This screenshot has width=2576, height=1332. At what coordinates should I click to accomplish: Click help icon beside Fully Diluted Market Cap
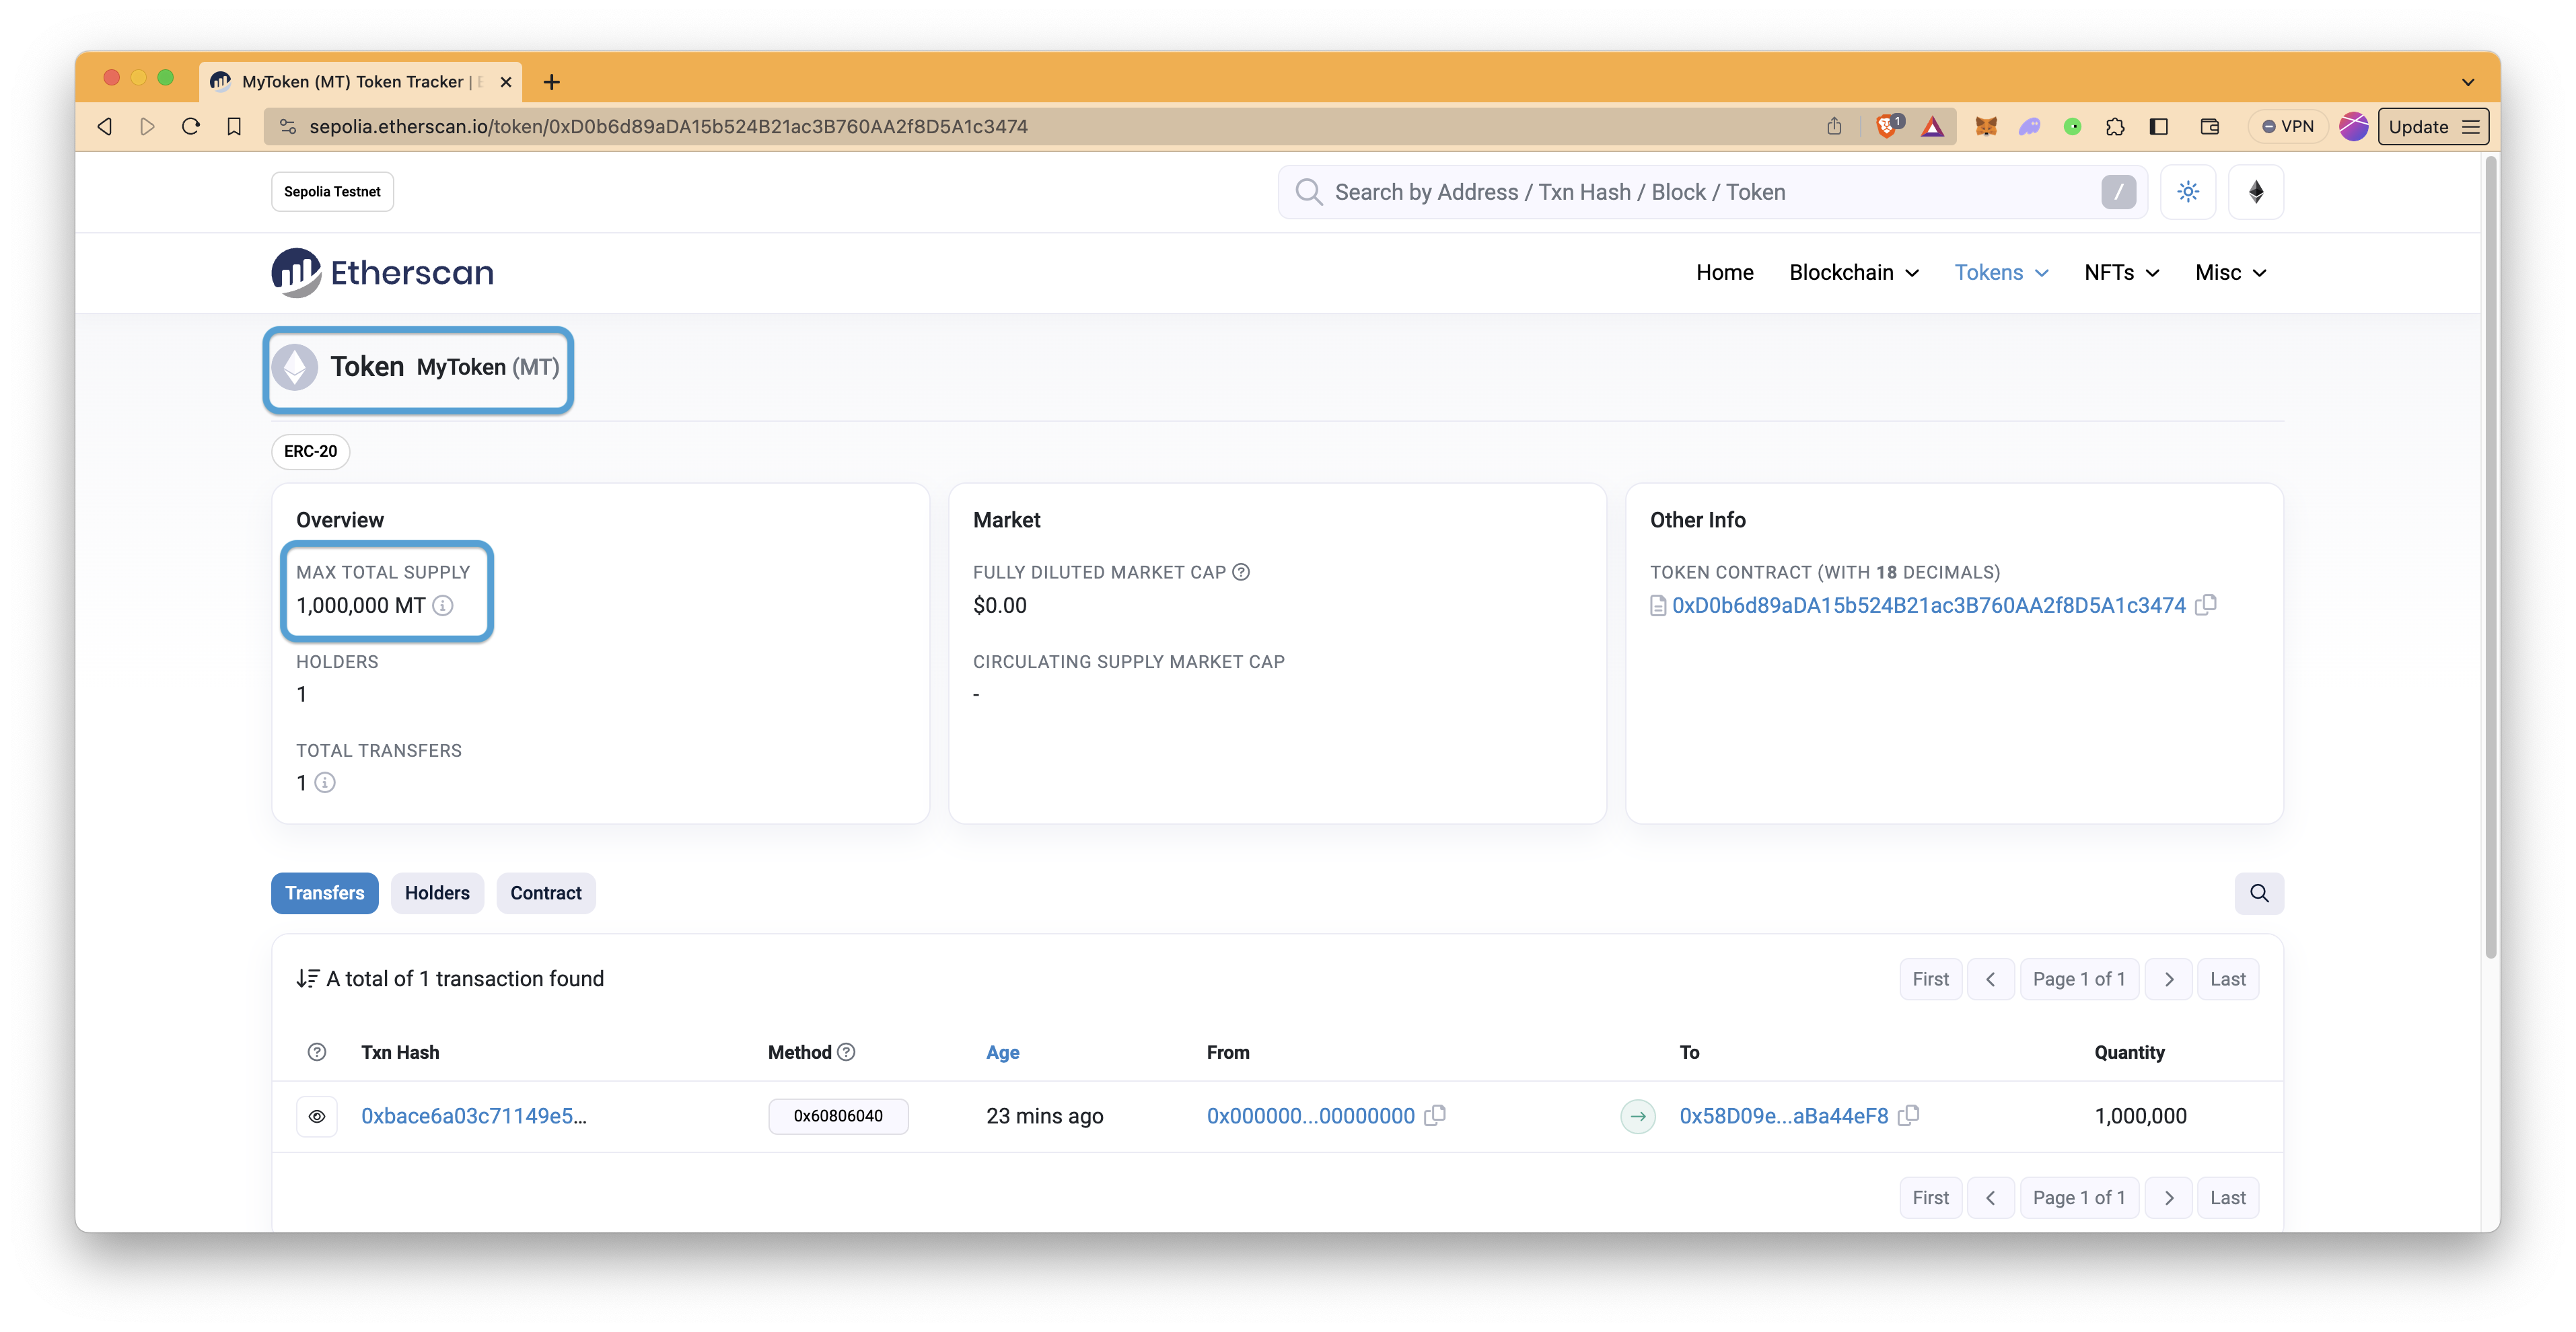(1241, 572)
